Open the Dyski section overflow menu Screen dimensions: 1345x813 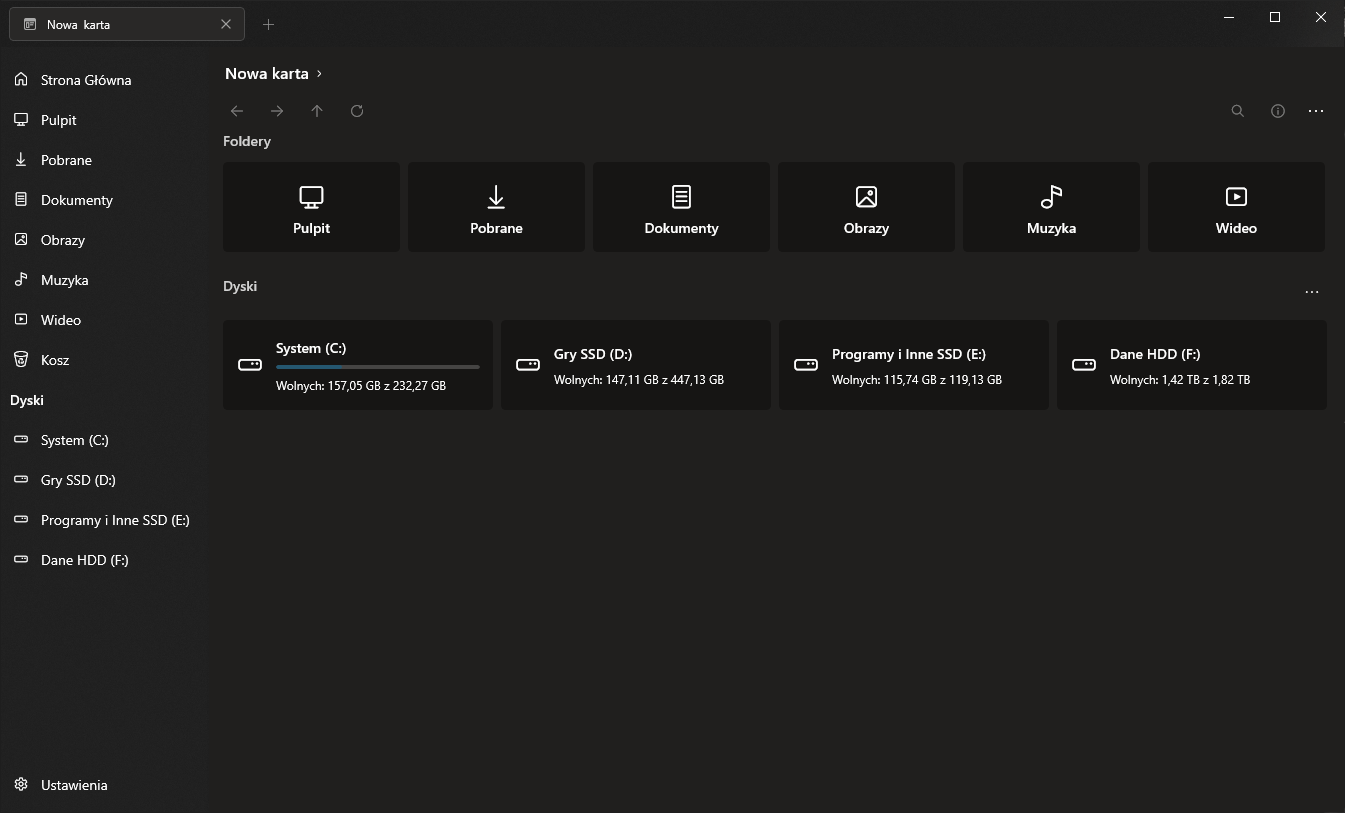1312,291
